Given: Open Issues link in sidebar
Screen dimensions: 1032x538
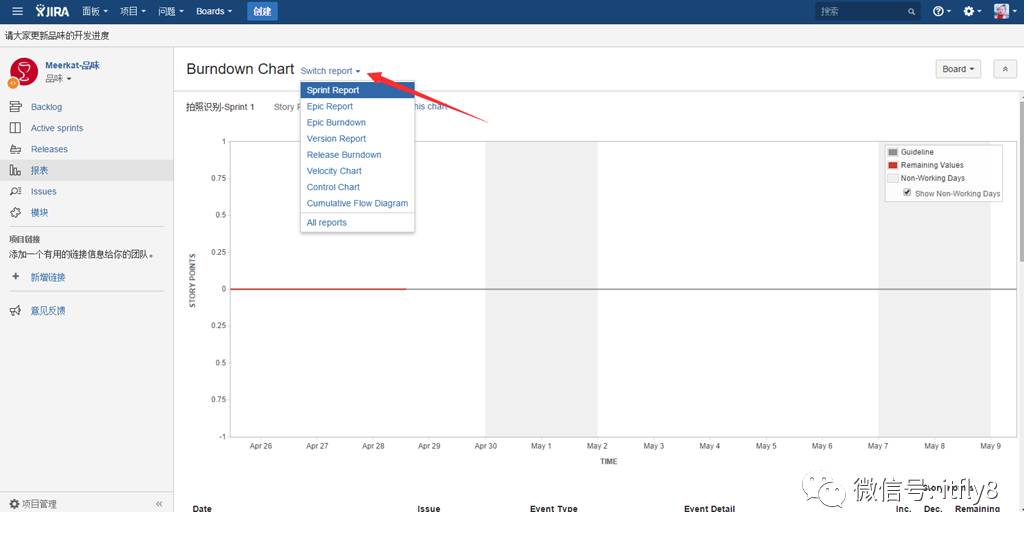Looking at the screenshot, I should 43,191.
